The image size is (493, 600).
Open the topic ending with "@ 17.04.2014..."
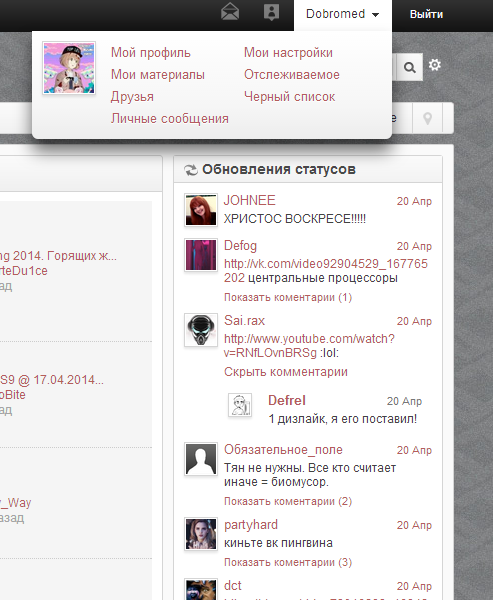[52, 380]
